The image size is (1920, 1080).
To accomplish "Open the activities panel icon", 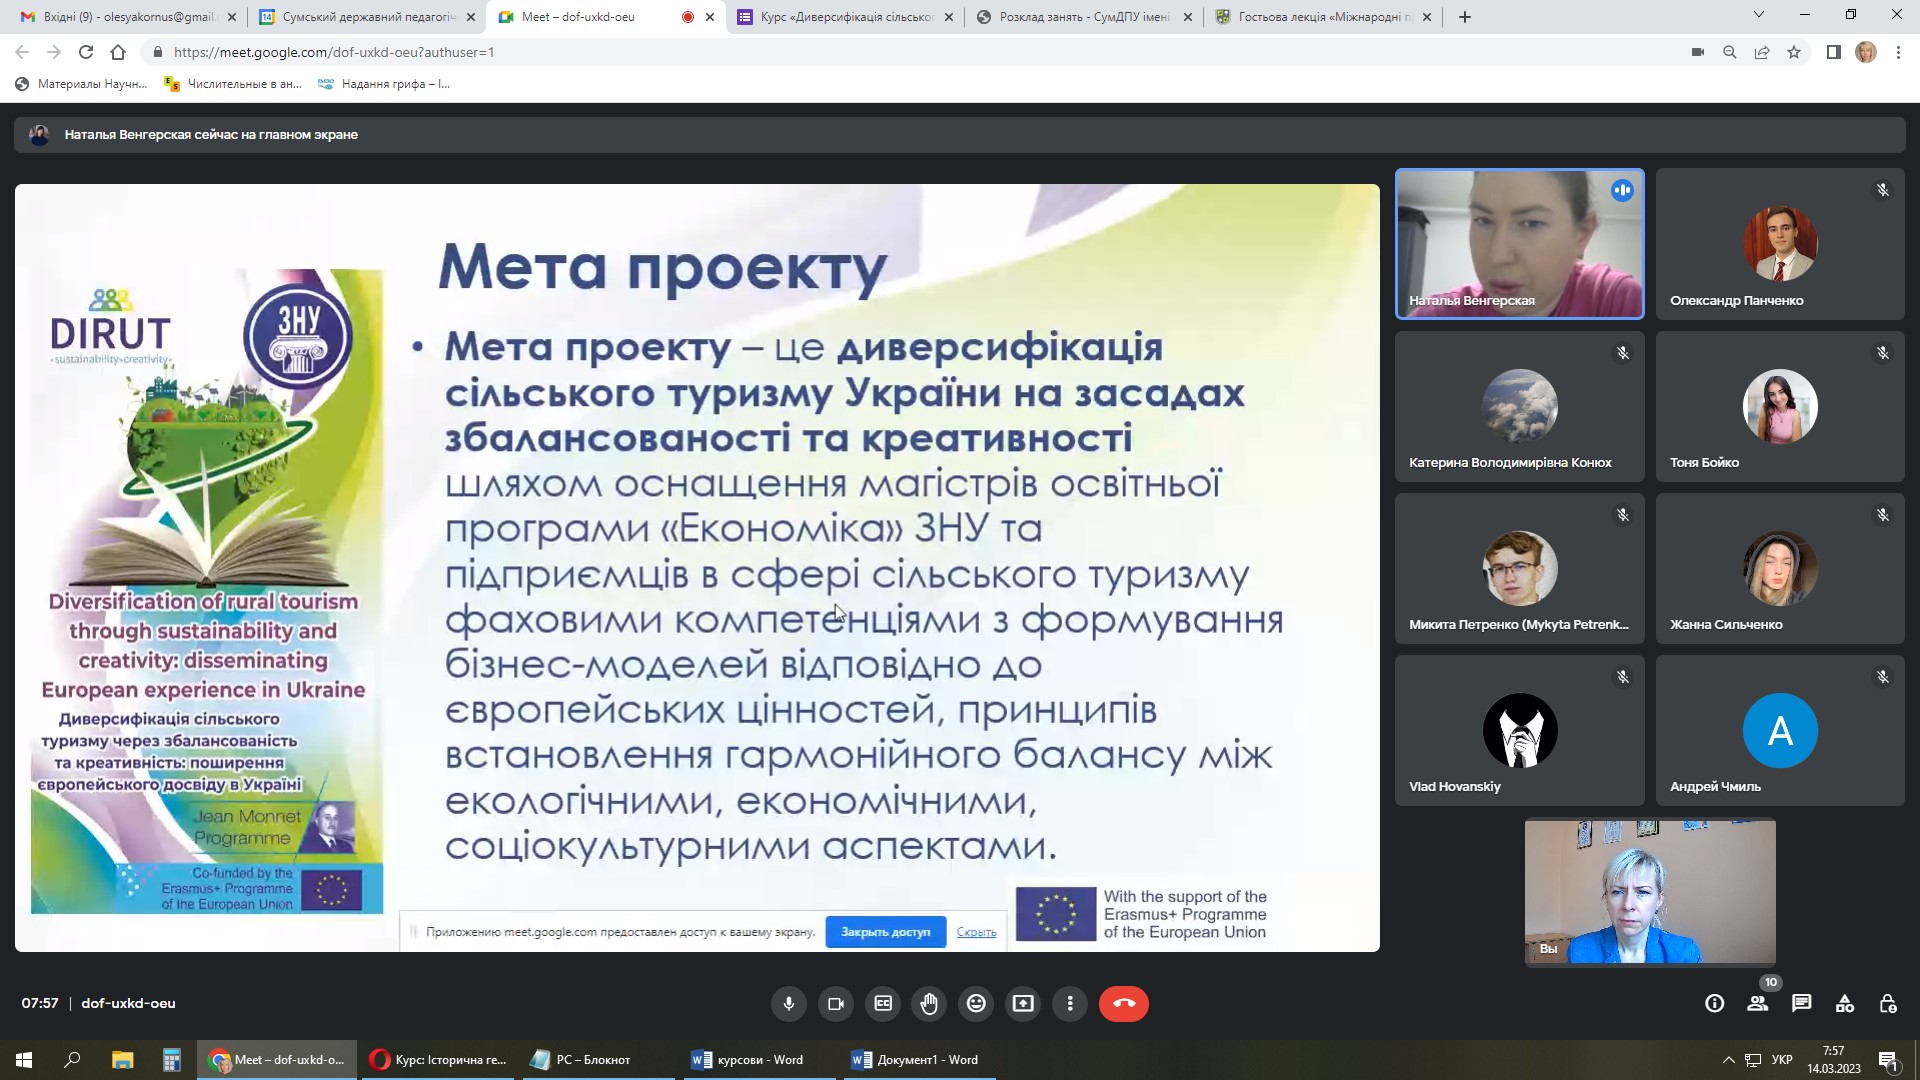I will coord(1845,1003).
